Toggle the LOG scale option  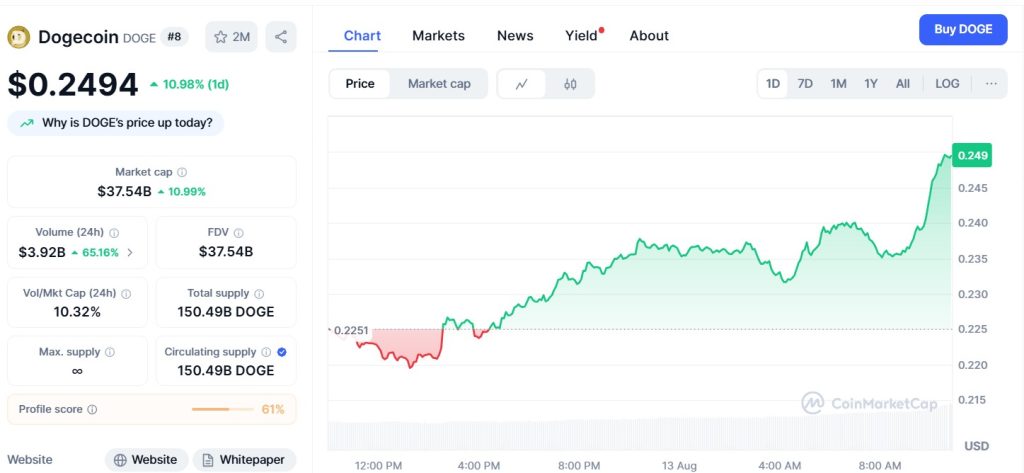[x=947, y=84]
